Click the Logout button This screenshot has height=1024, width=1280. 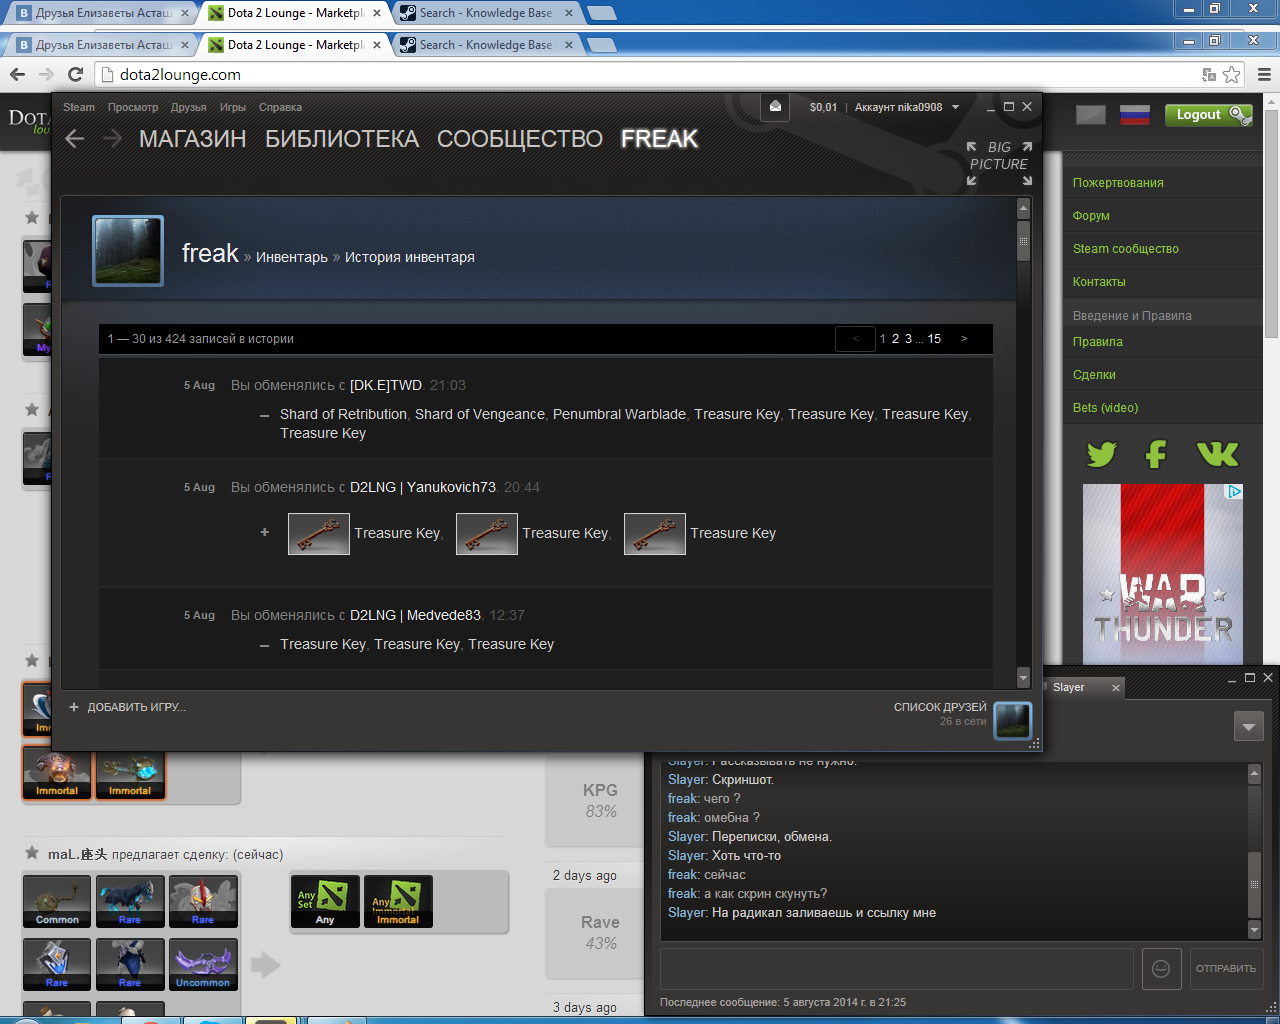(x=1207, y=115)
